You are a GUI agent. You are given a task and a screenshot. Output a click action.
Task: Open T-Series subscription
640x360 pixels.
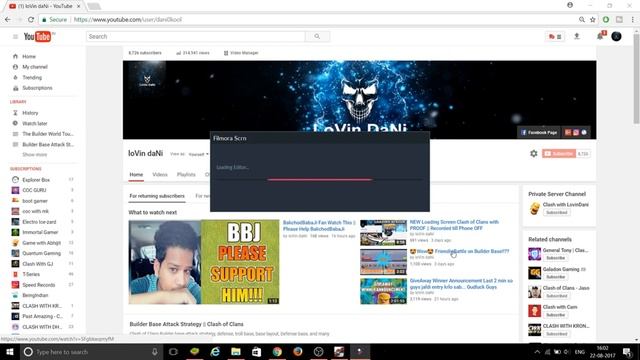(31, 274)
